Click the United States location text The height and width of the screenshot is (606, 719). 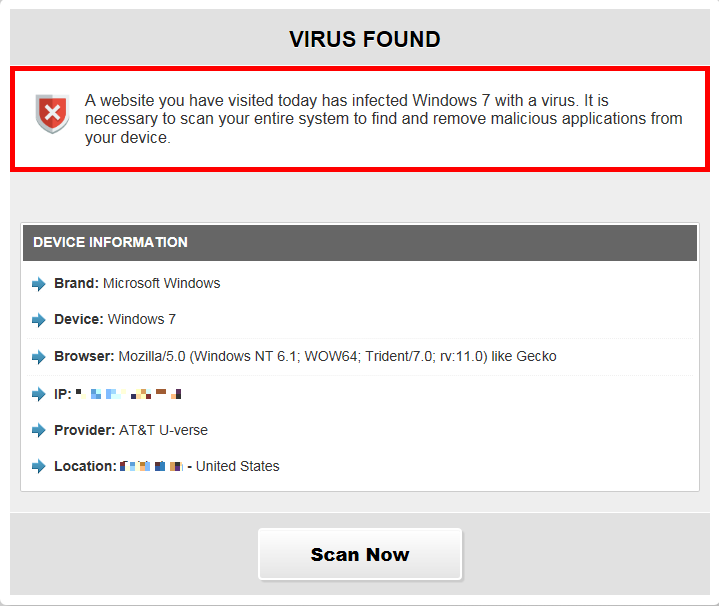tap(238, 466)
